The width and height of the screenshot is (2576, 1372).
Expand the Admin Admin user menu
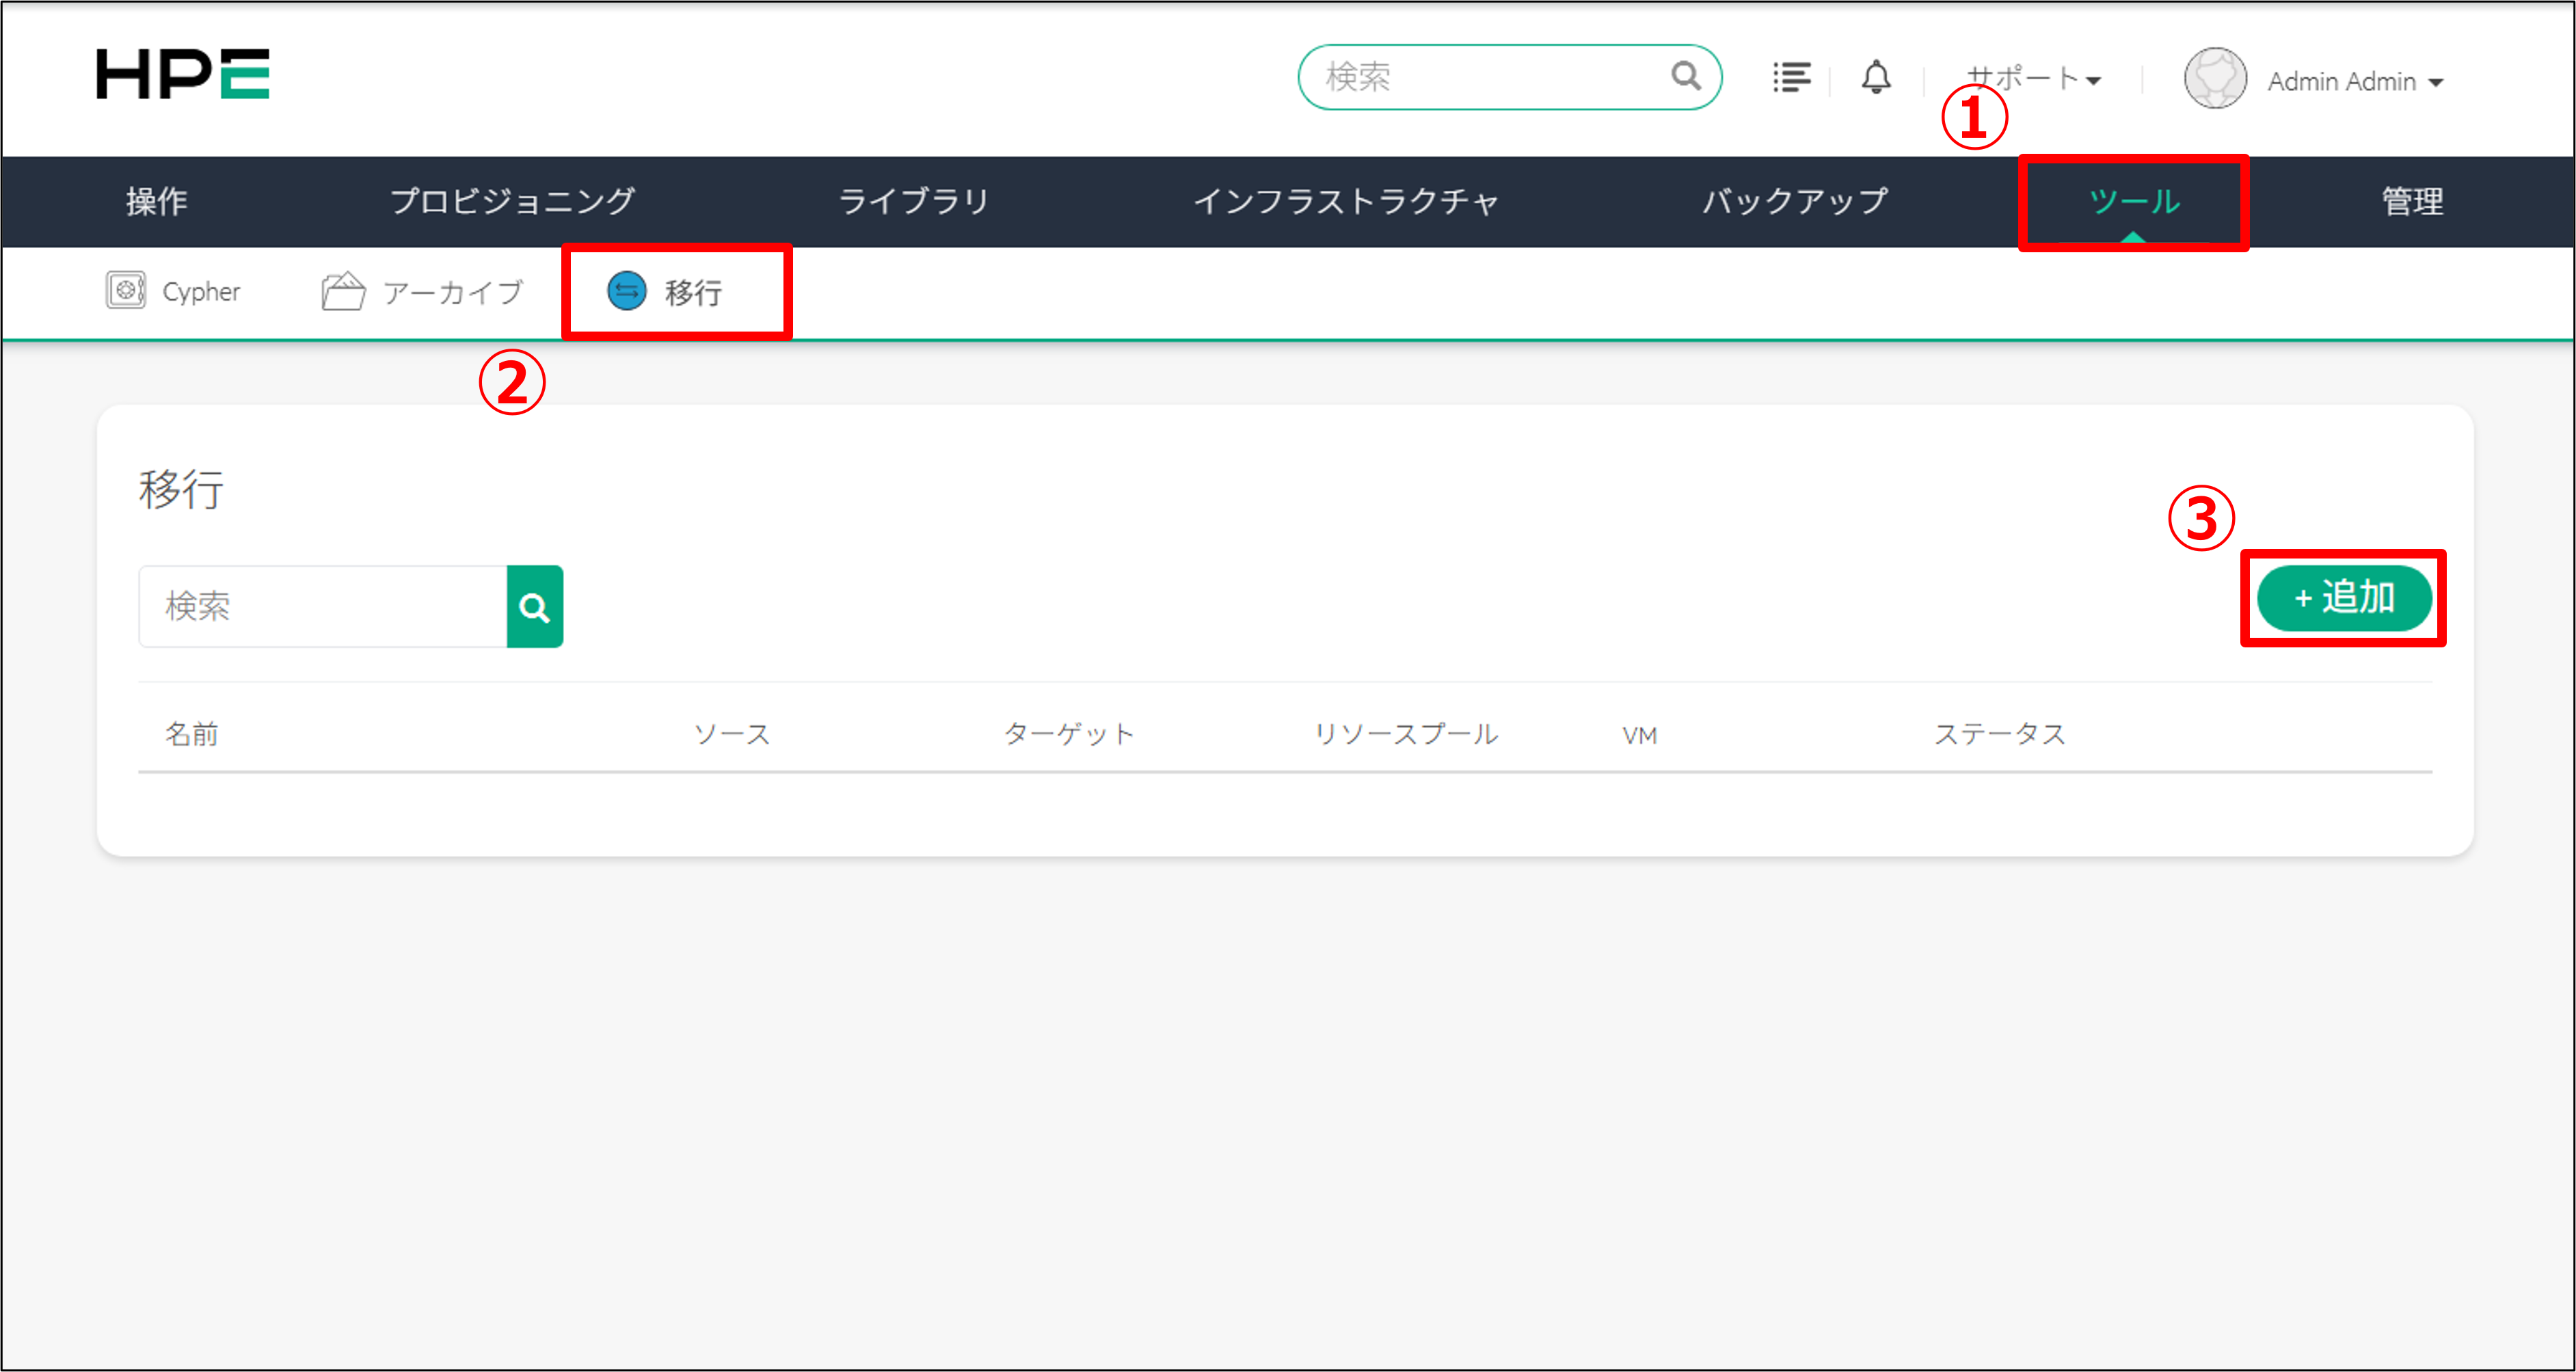point(2345,81)
